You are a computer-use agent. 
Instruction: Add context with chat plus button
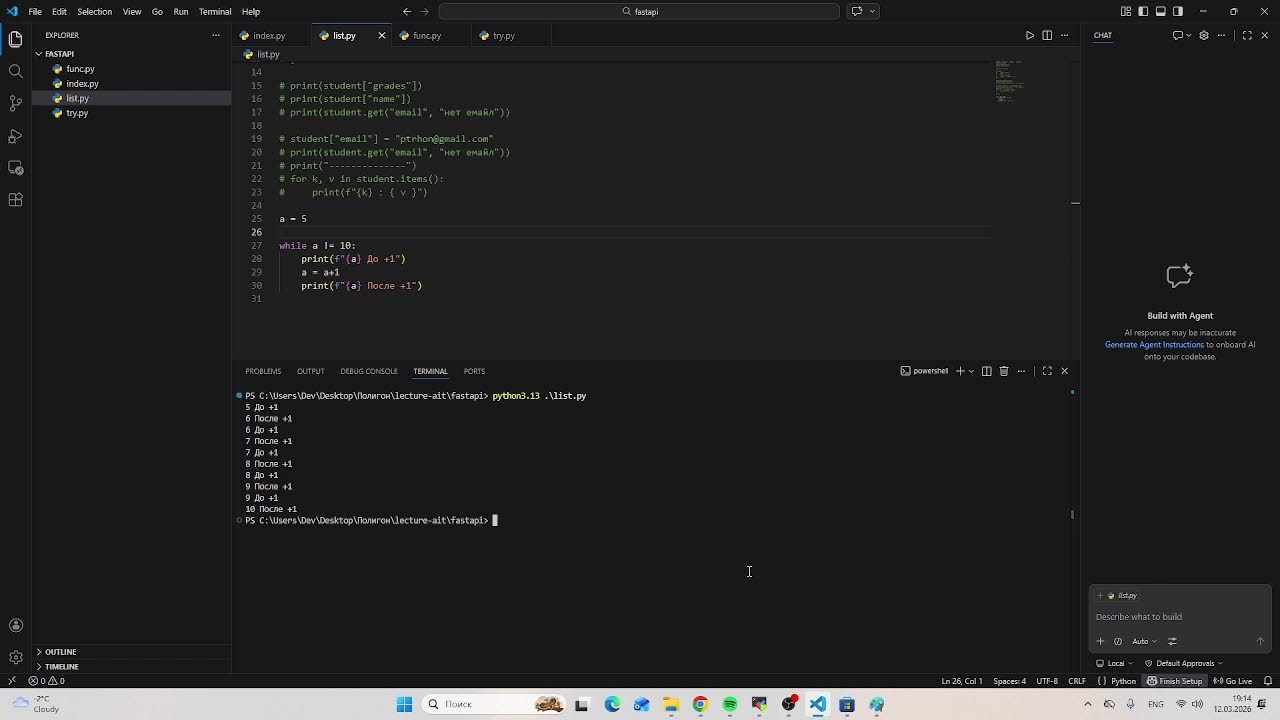(x=1100, y=641)
